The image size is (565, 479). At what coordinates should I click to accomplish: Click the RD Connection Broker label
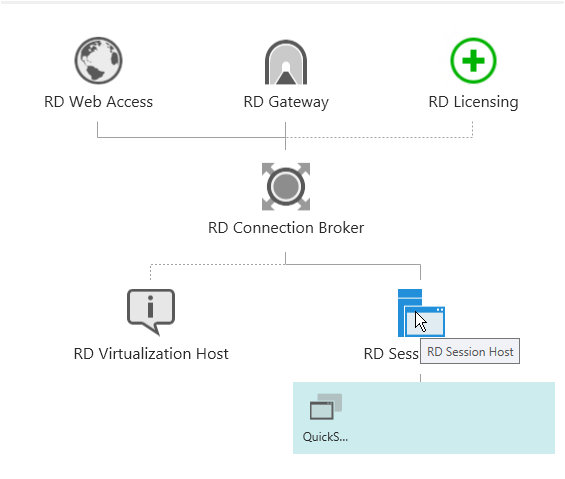click(x=286, y=228)
